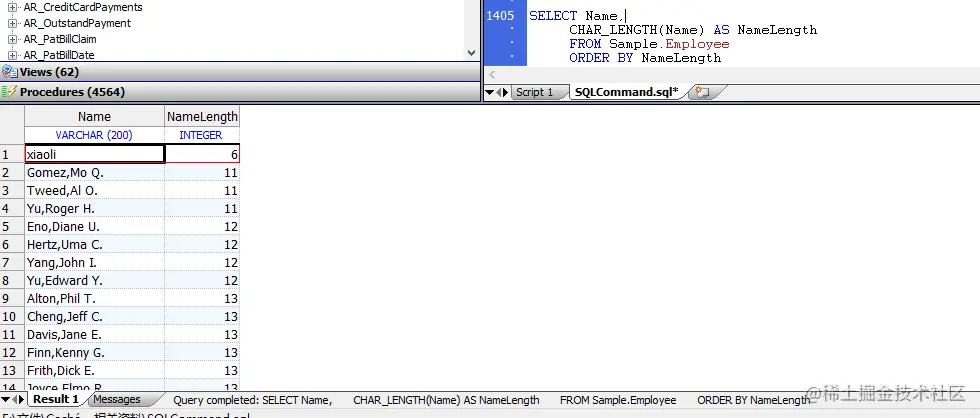Select the Yang,John I. cell

coord(94,263)
